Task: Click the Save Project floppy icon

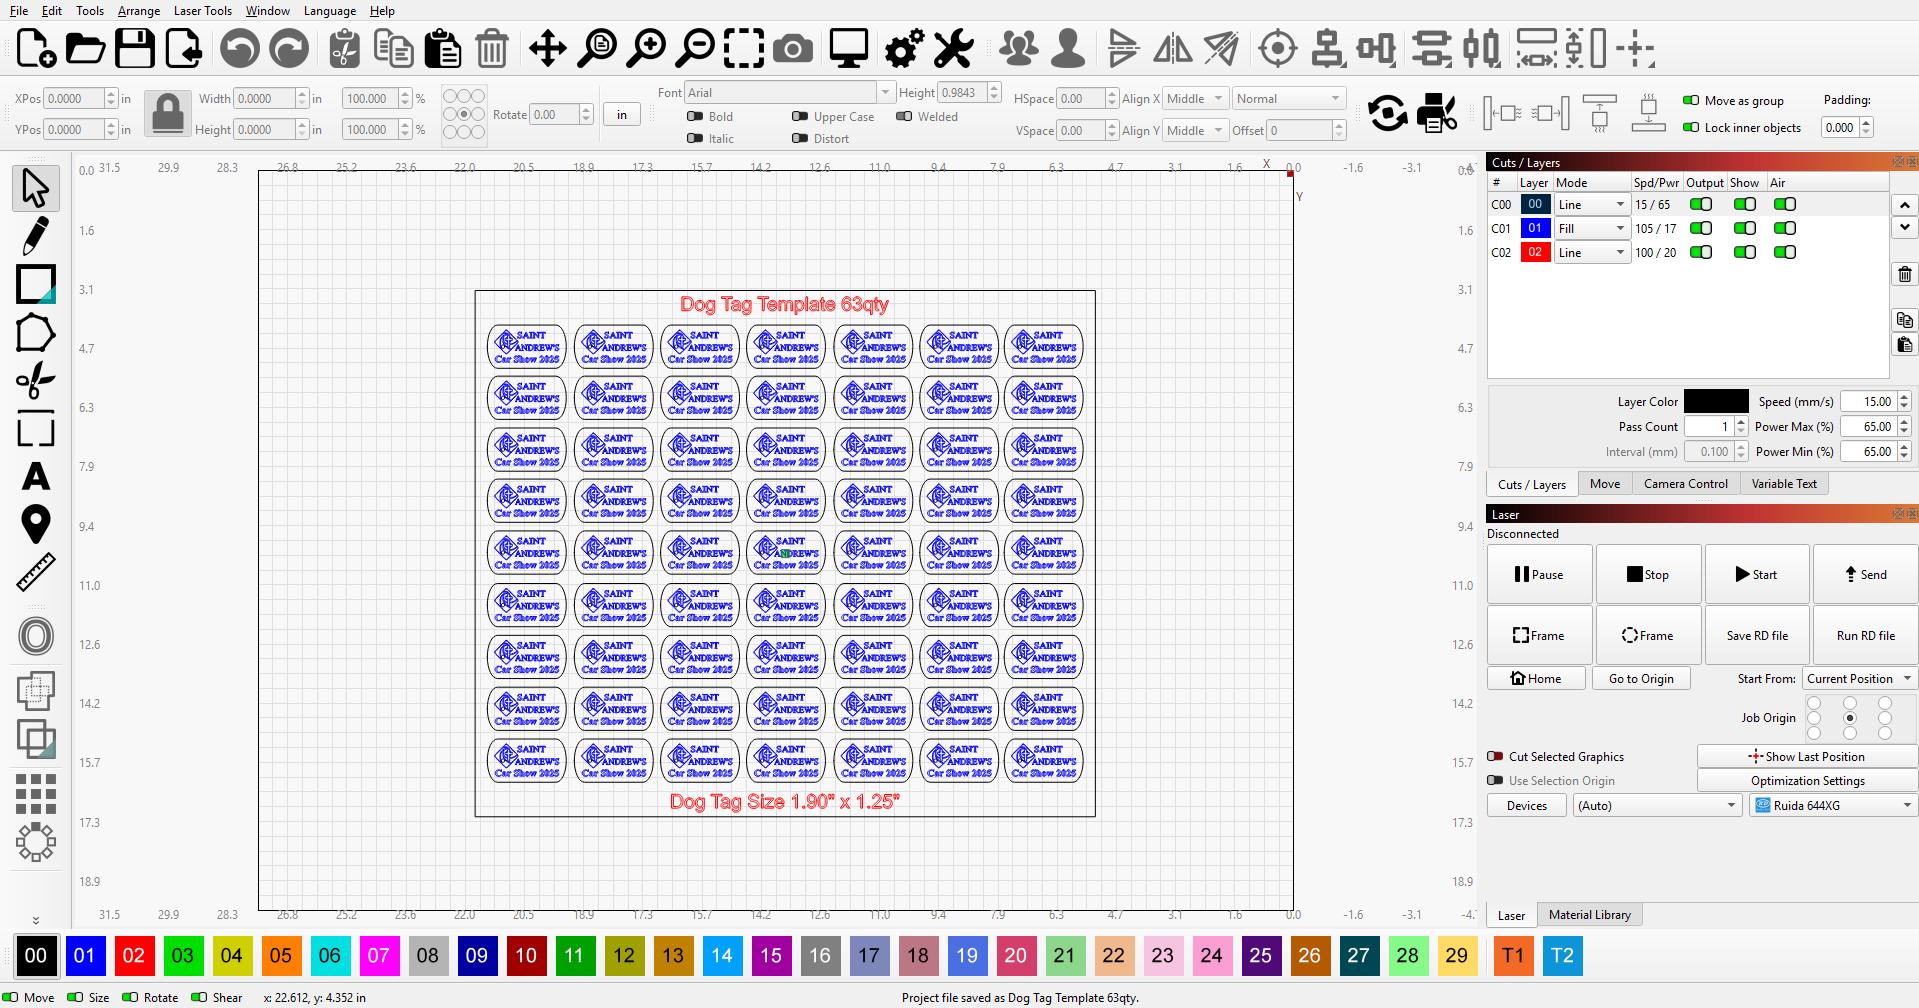Action: coord(135,48)
